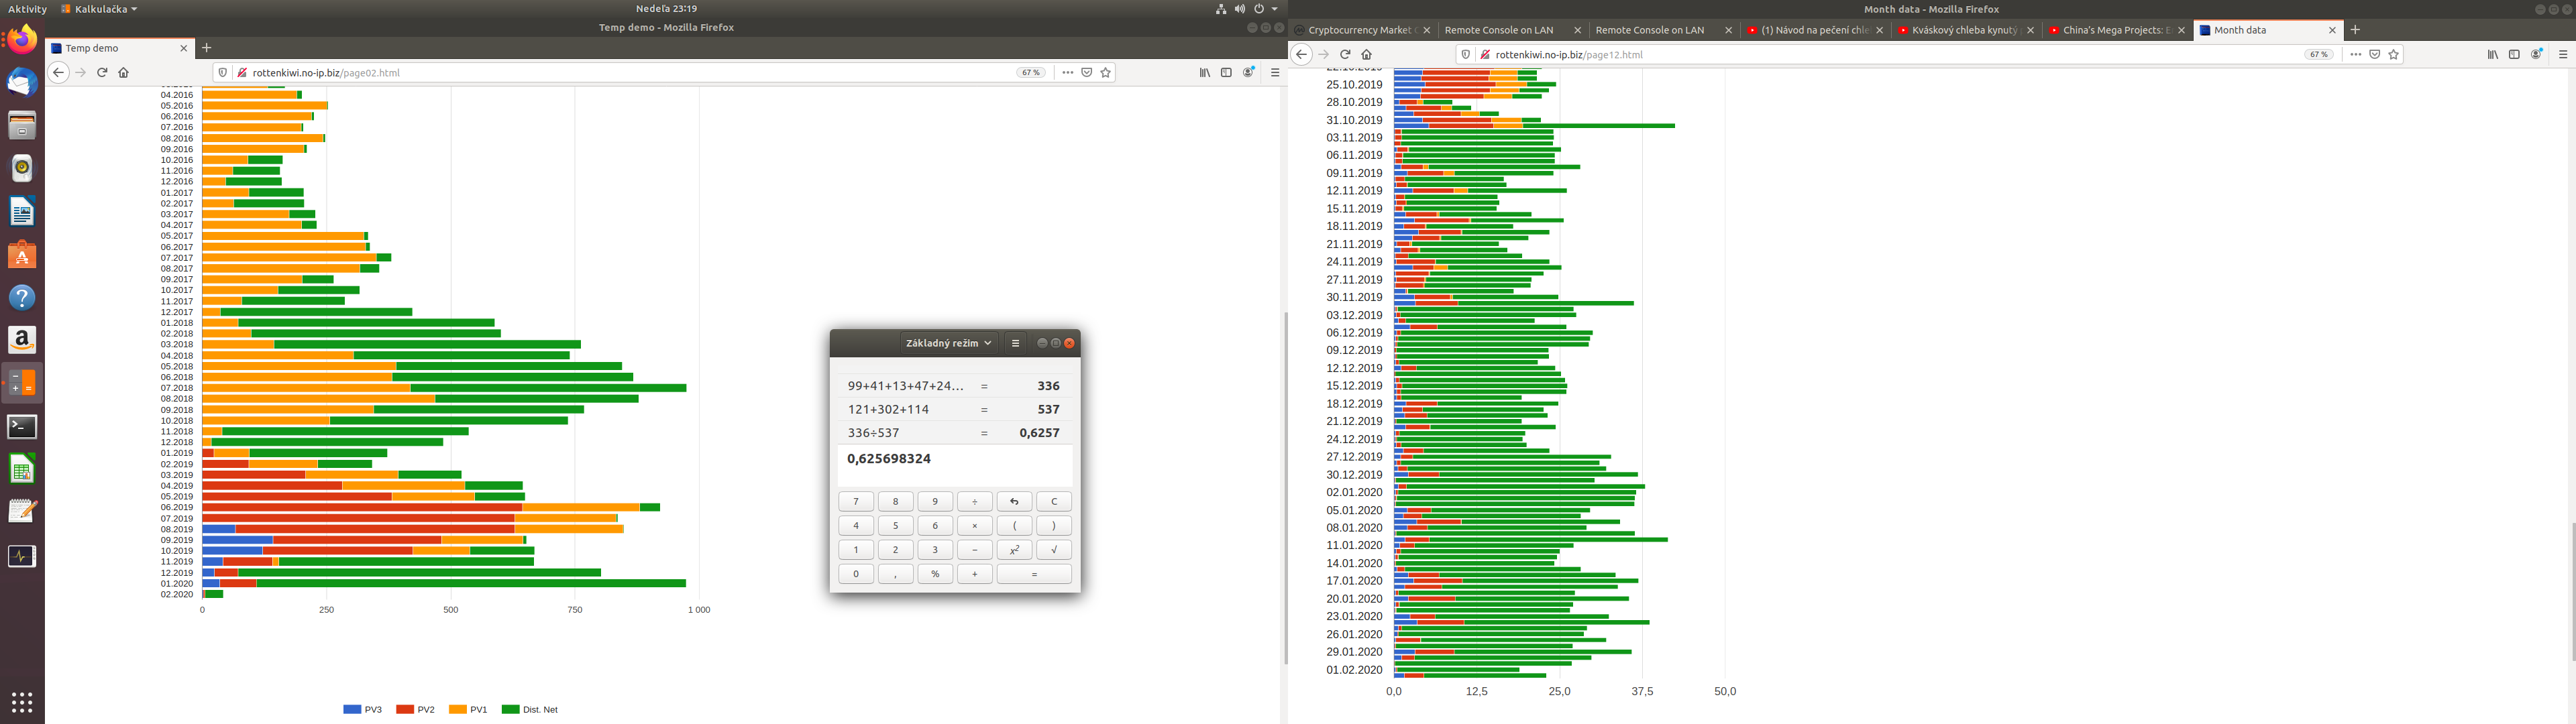Bookmark the page12.html with star icon
Screen dimensions: 2576x724
[x=2393, y=55]
